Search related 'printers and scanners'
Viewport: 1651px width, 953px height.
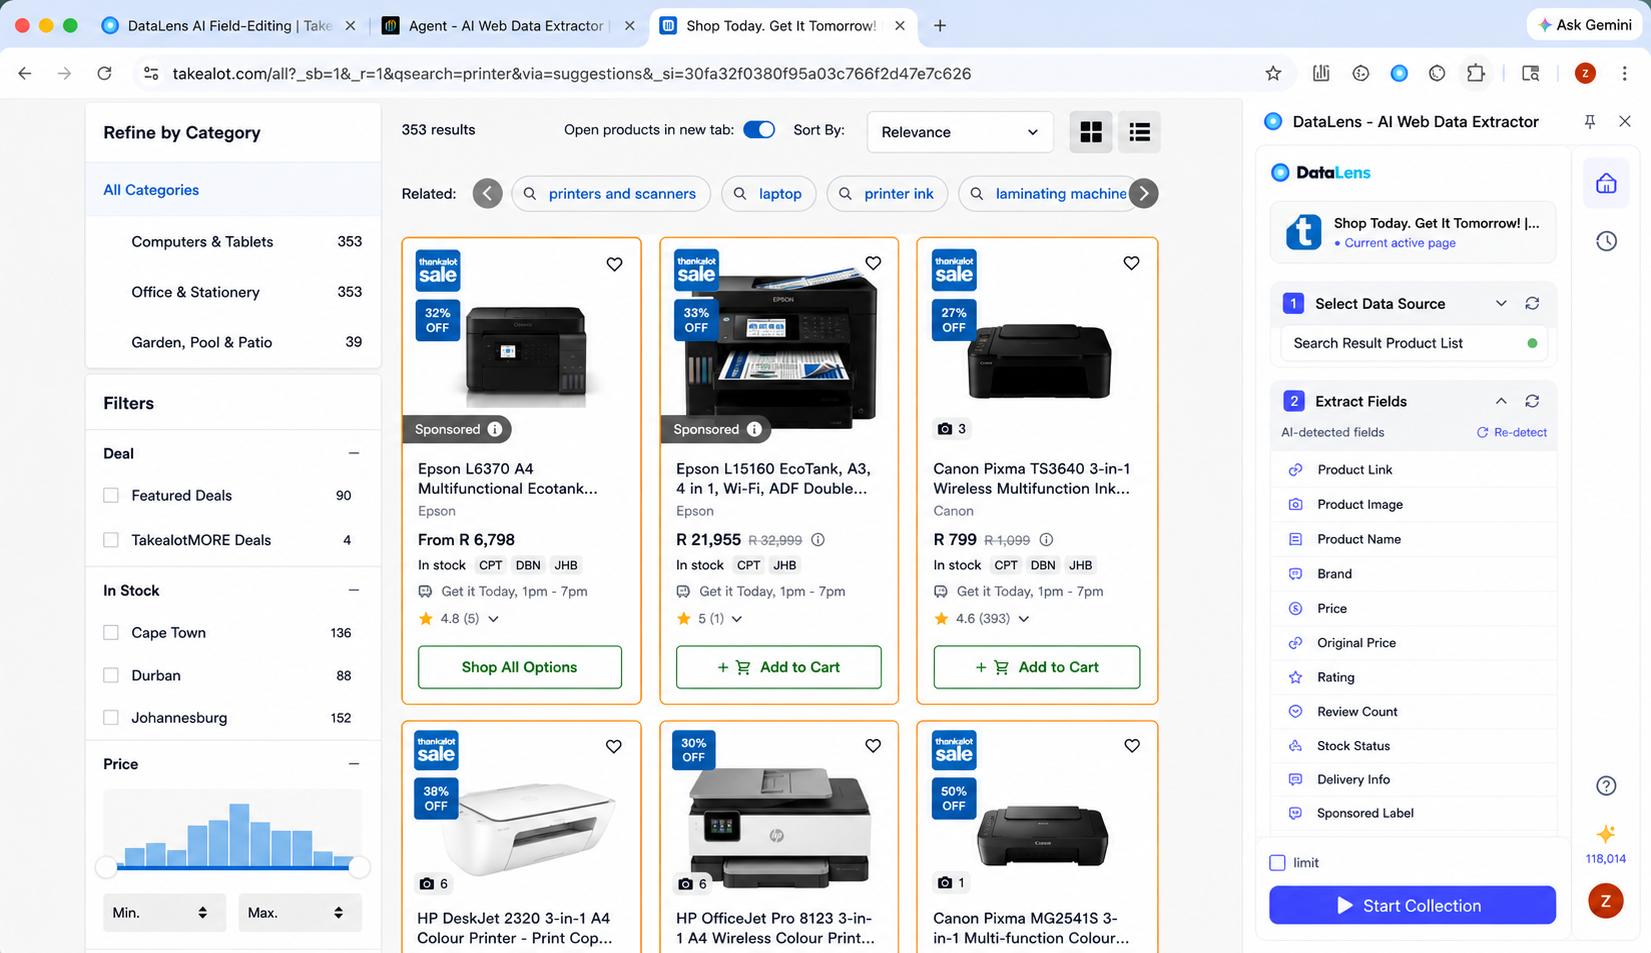tap(611, 194)
